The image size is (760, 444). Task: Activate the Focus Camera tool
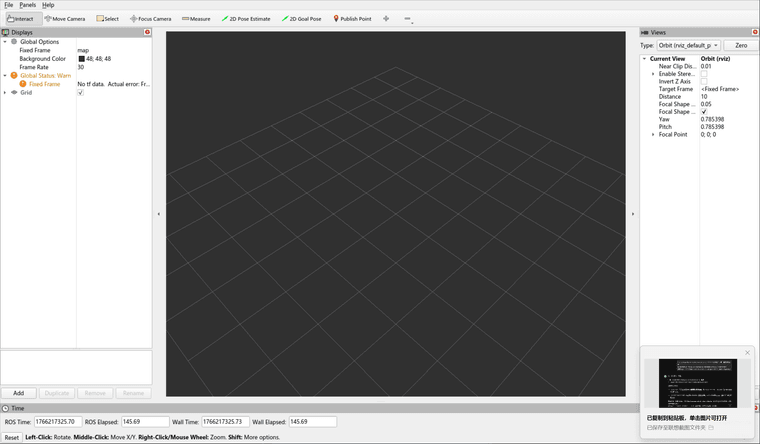tap(151, 19)
